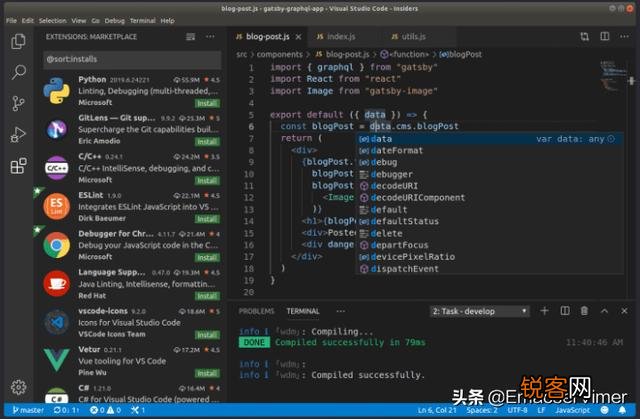This screenshot has width=640, height=419.
Task: Split the terminal panel
Action: point(565,311)
